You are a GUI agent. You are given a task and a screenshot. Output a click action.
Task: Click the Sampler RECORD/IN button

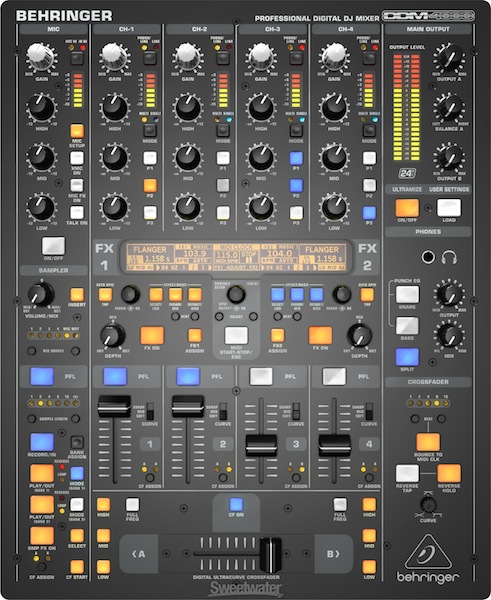pyautogui.click(x=42, y=442)
